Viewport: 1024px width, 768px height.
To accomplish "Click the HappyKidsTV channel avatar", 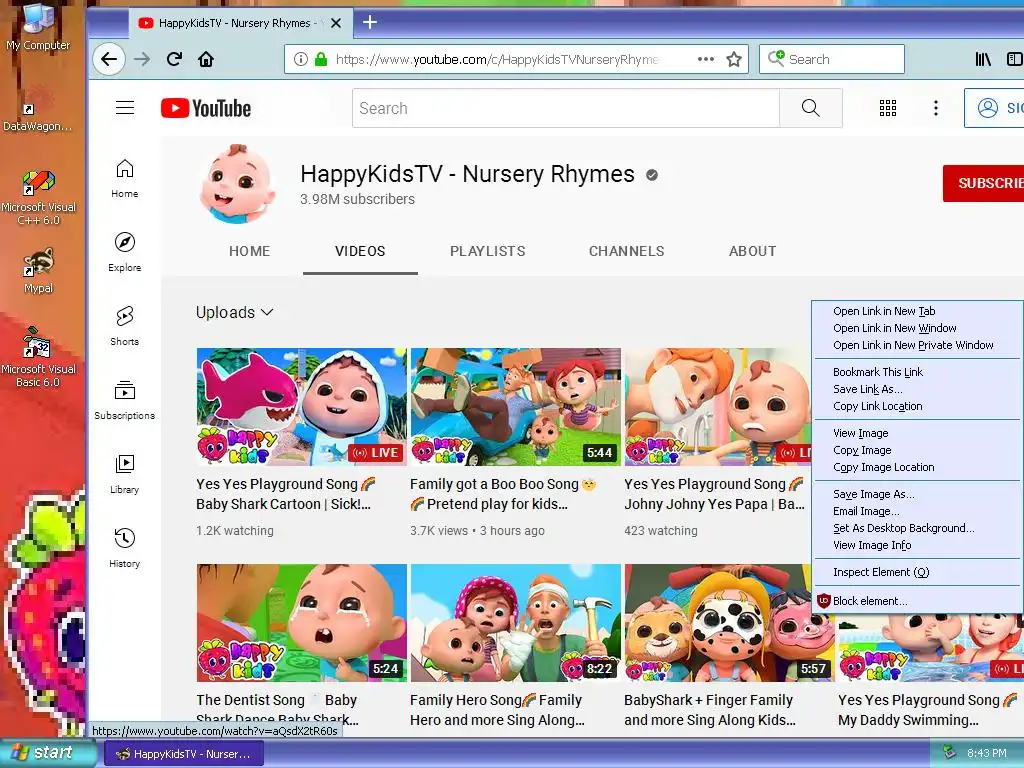I will pos(238,184).
